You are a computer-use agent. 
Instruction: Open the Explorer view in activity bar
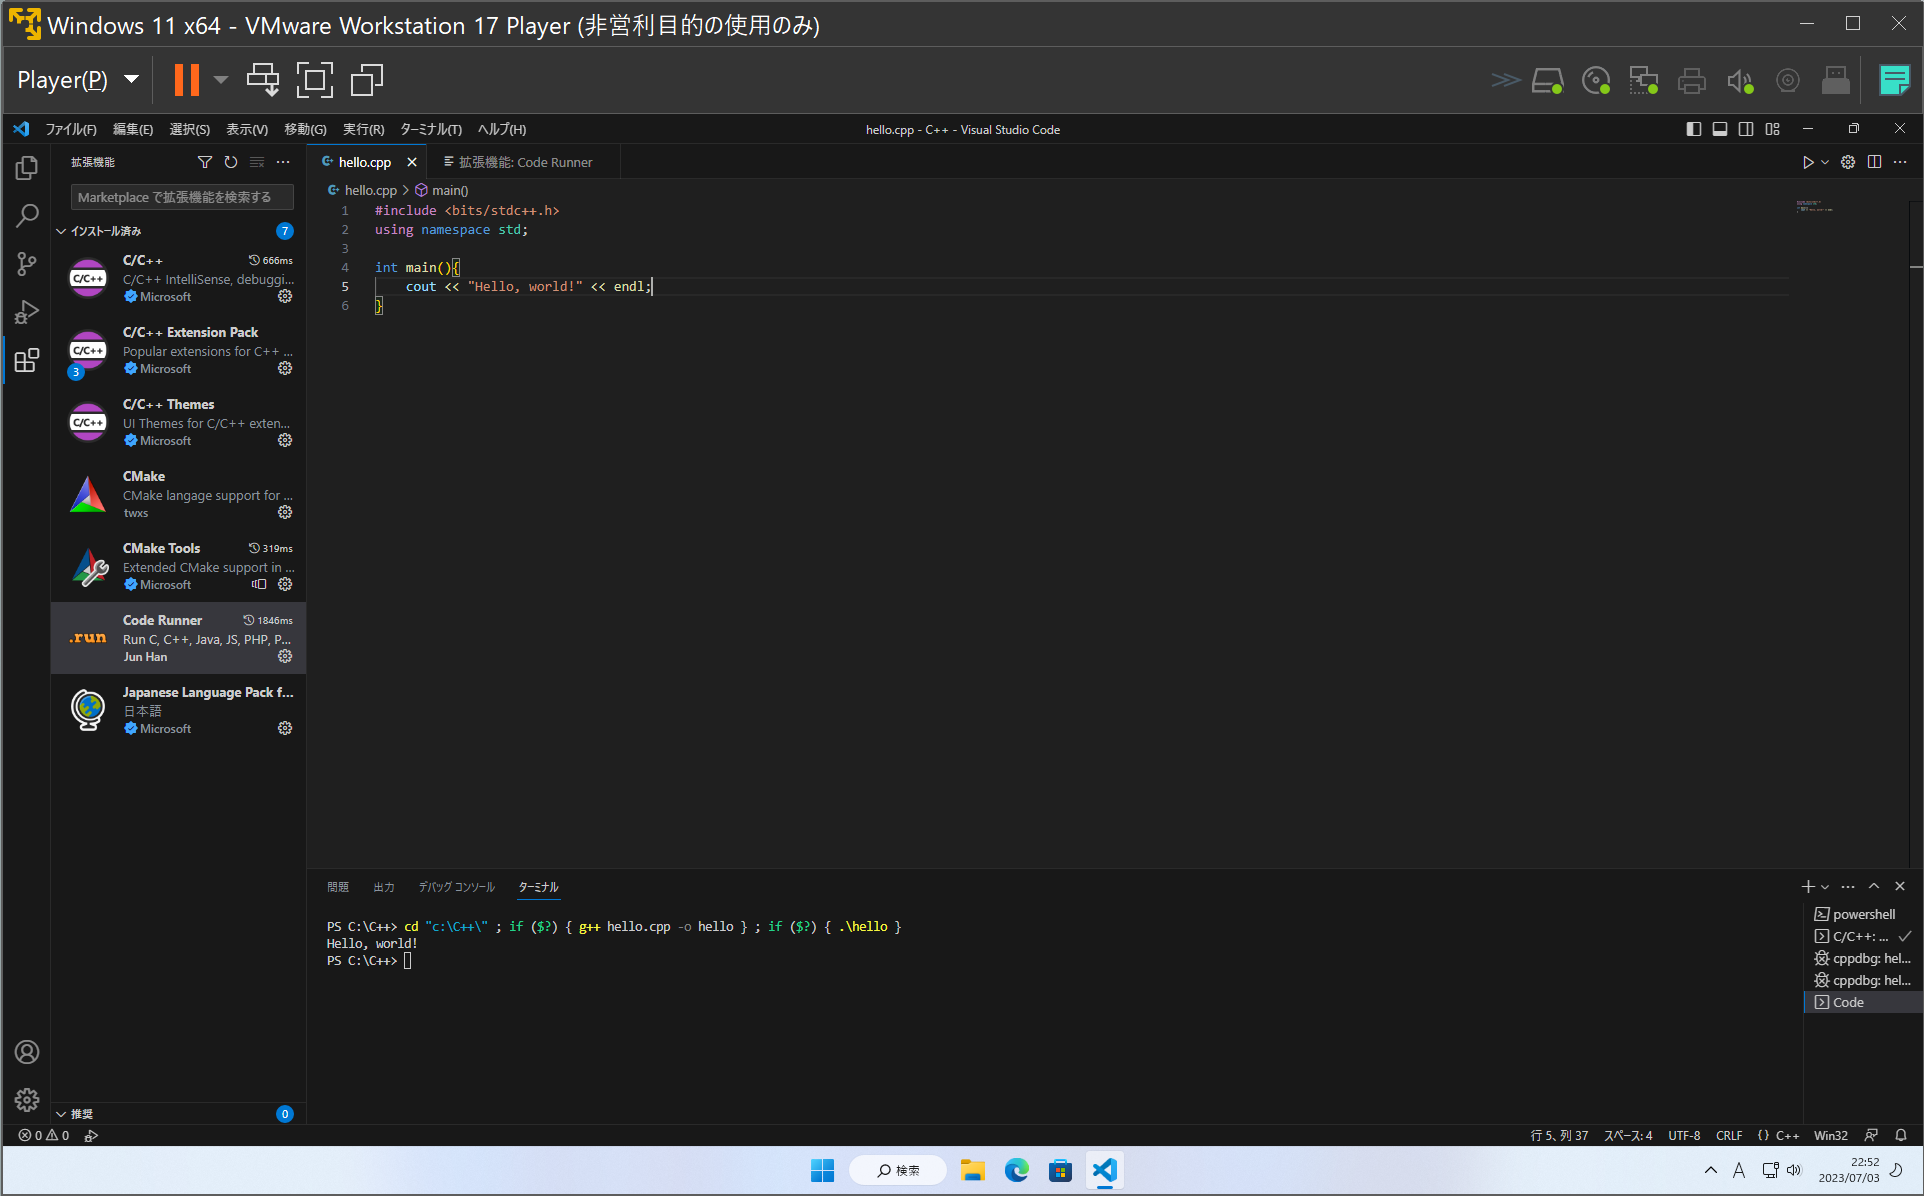(x=27, y=168)
